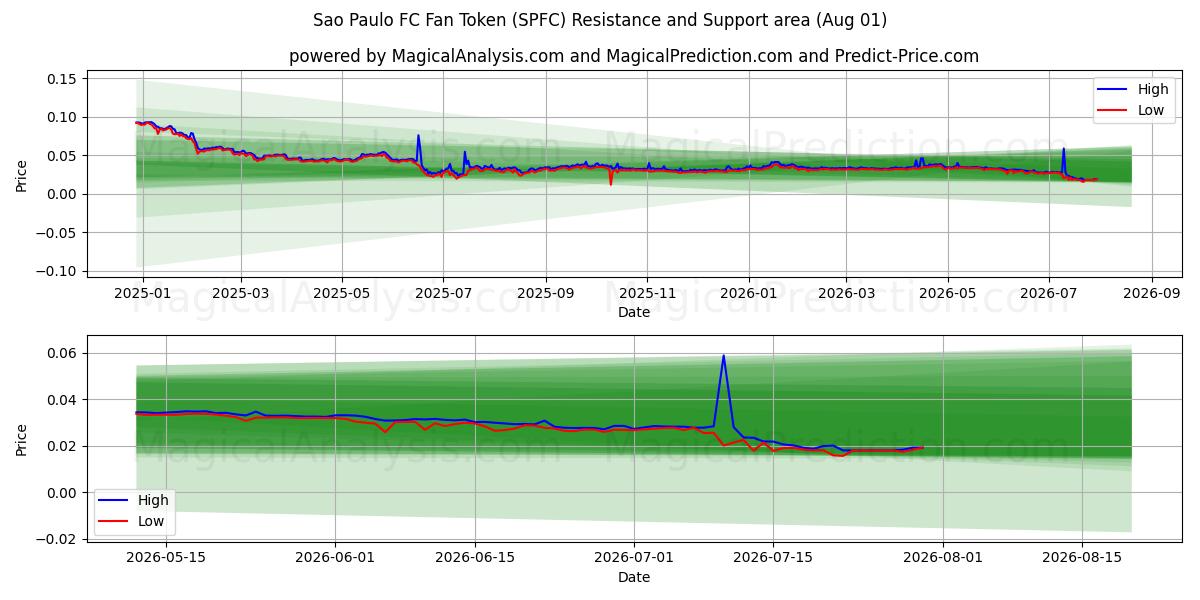Select the bottom chart 'Price' axis label
Viewport: 1200px width, 600px height.
(x=22, y=438)
